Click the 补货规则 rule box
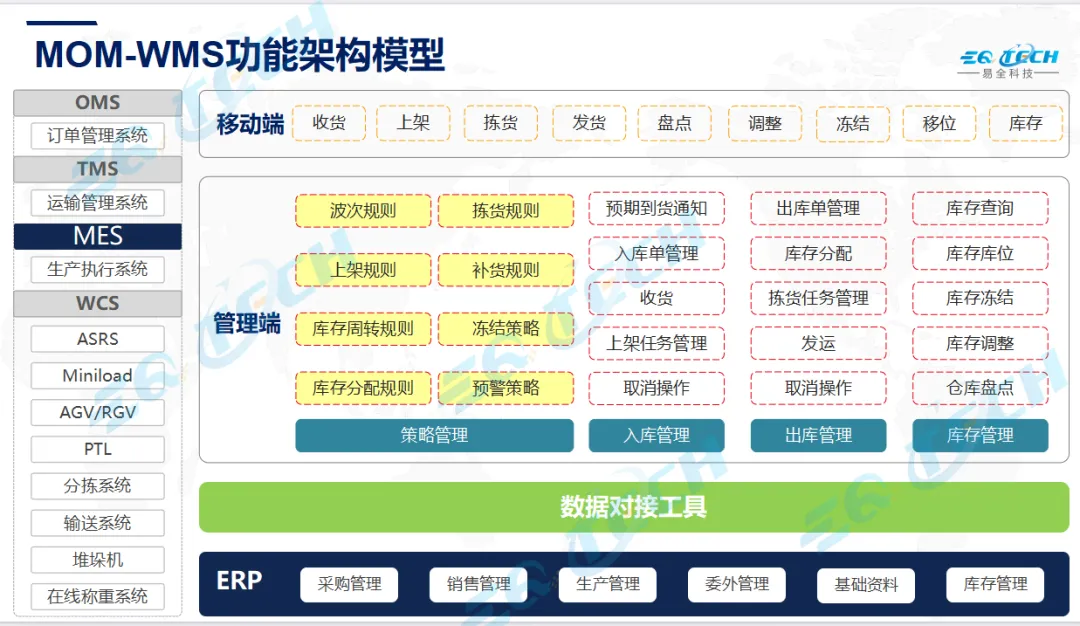1080x626 pixels. click(506, 270)
